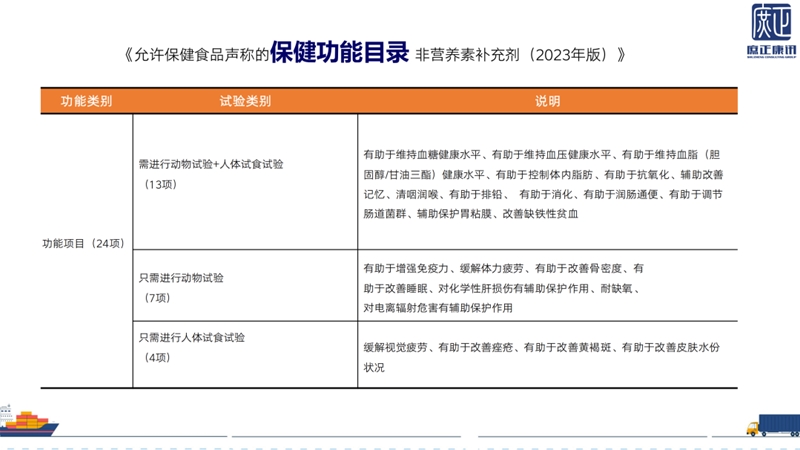Select the 功能项目（24项）cell
This screenshot has height=450, width=800.
[x=83, y=243]
